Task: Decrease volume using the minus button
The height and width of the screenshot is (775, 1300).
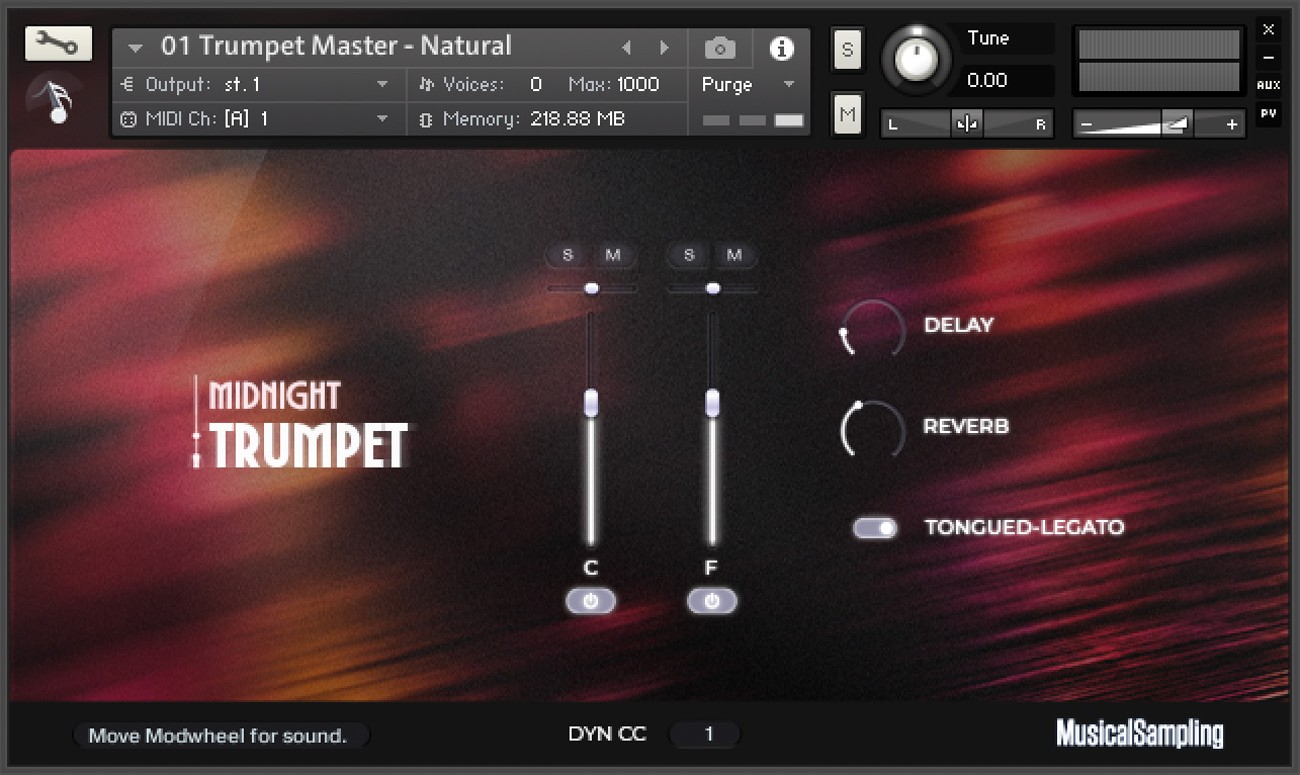Action: 1087,125
